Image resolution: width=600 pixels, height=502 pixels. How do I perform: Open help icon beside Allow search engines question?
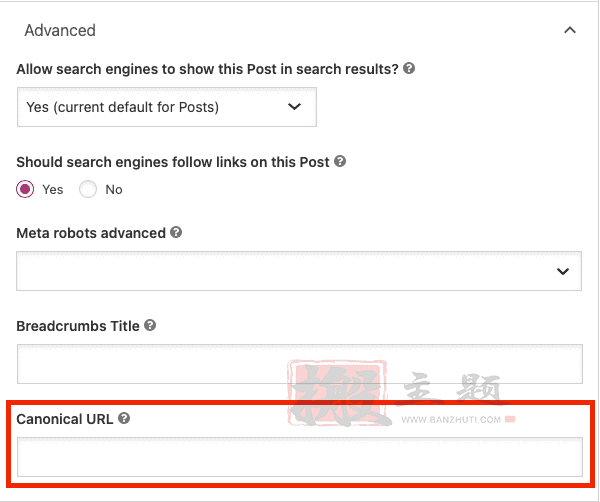coord(409,68)
